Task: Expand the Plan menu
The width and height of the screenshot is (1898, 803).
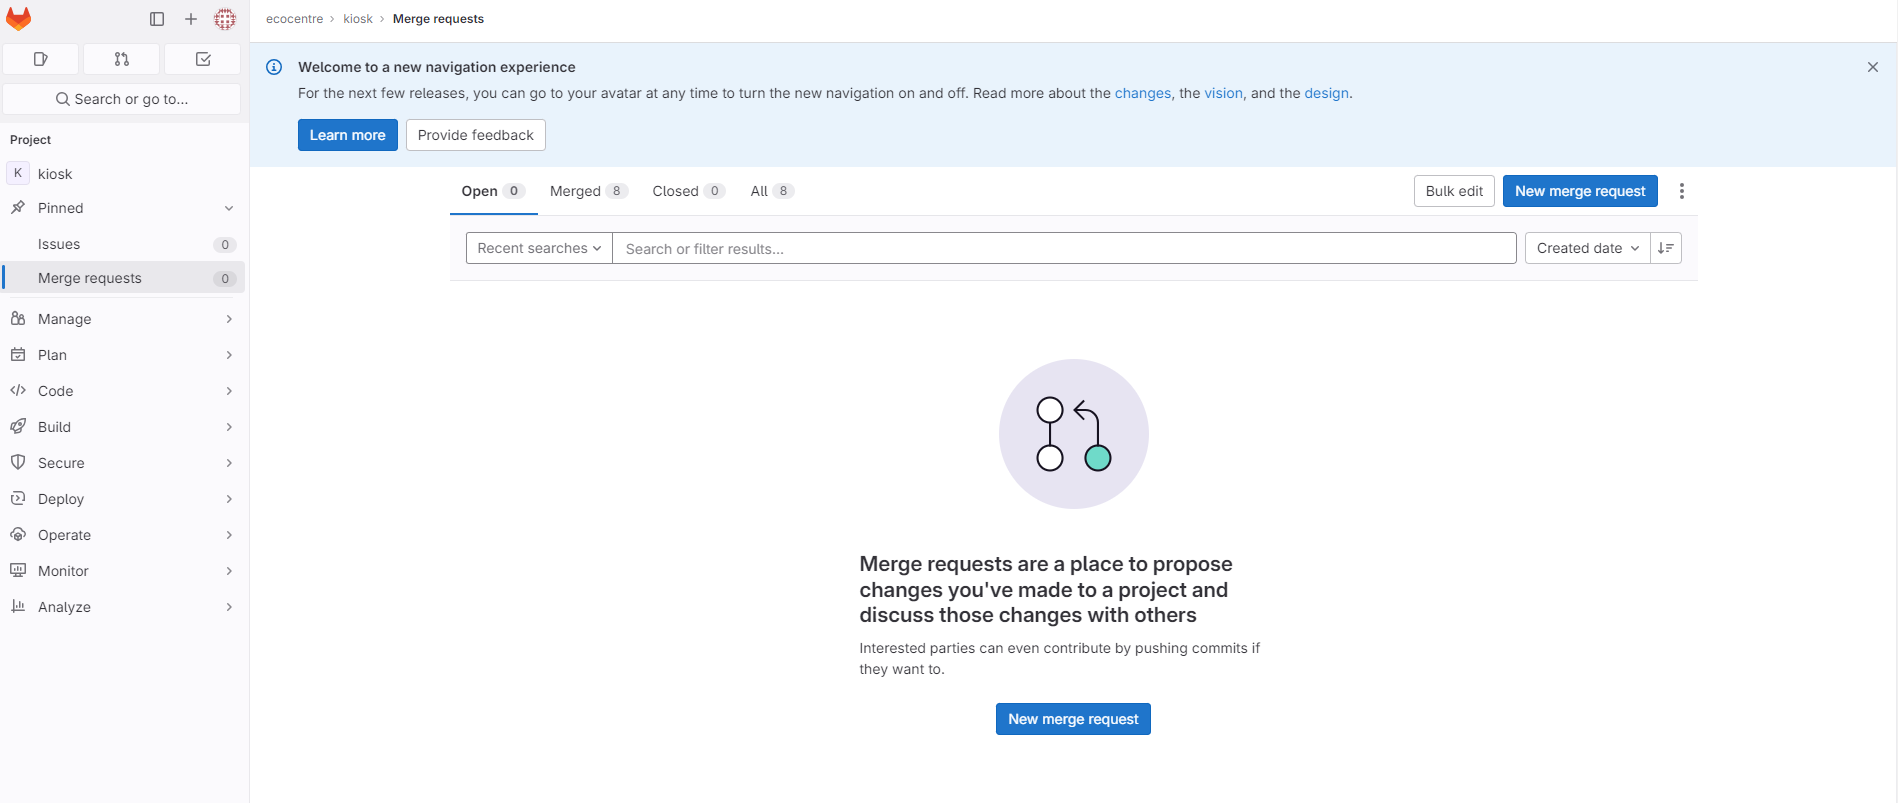Action: (124, 355)
